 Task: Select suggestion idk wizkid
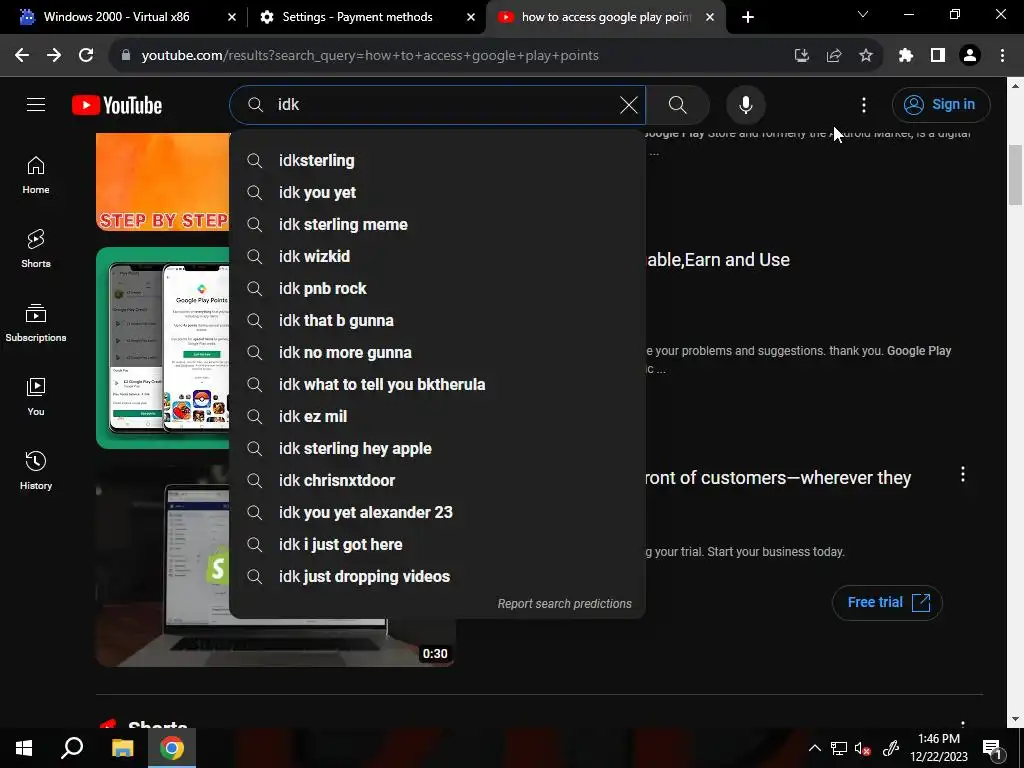coord(438,257)
